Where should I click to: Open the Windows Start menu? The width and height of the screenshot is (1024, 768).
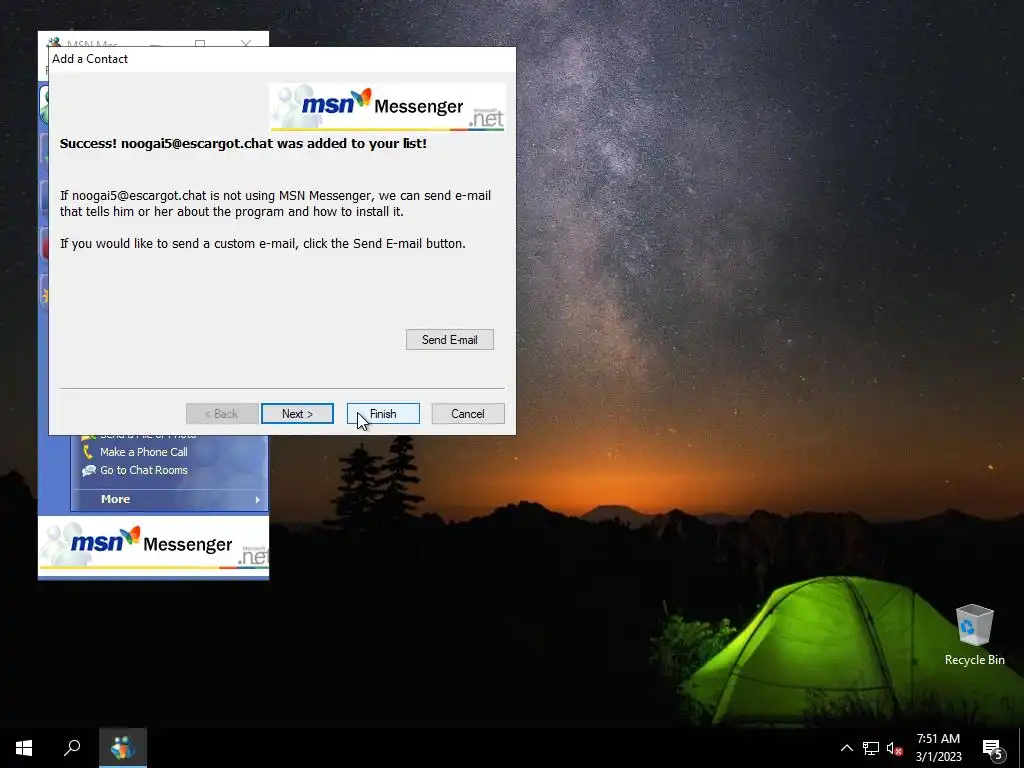click(x=24, y=748)
